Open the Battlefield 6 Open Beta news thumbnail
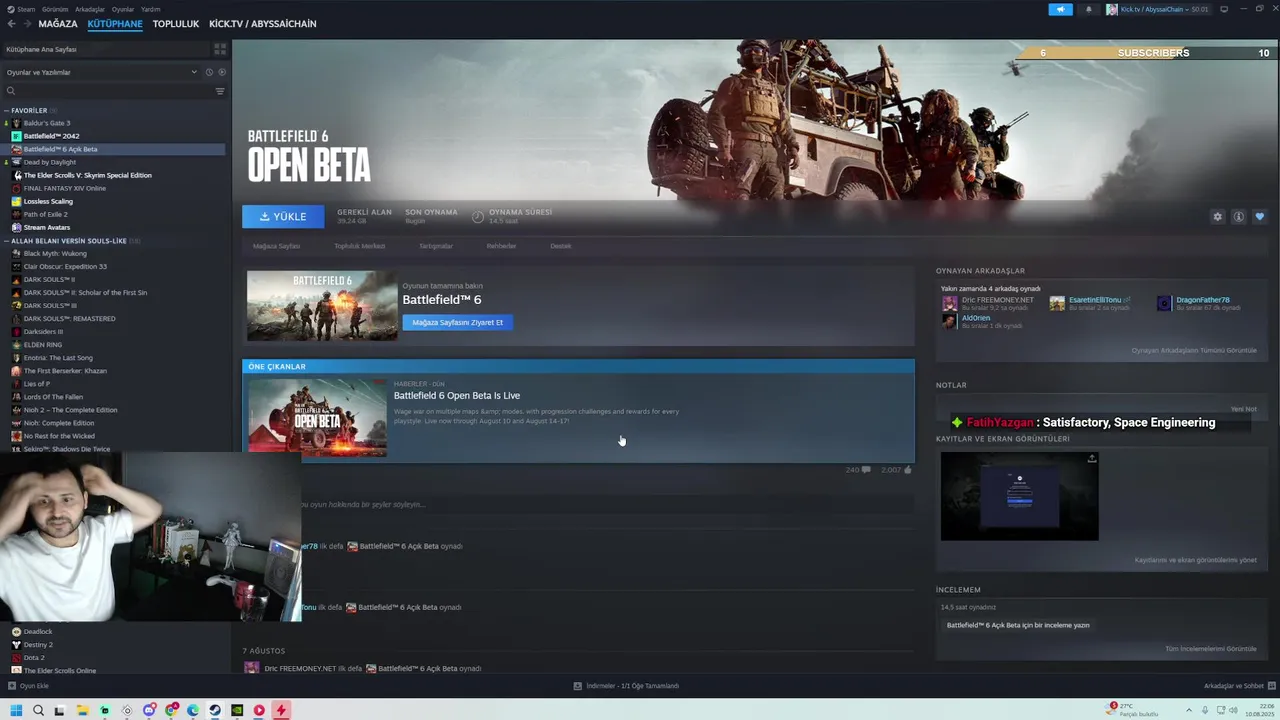Screen dimensions: 1280x720 (317, 417)
